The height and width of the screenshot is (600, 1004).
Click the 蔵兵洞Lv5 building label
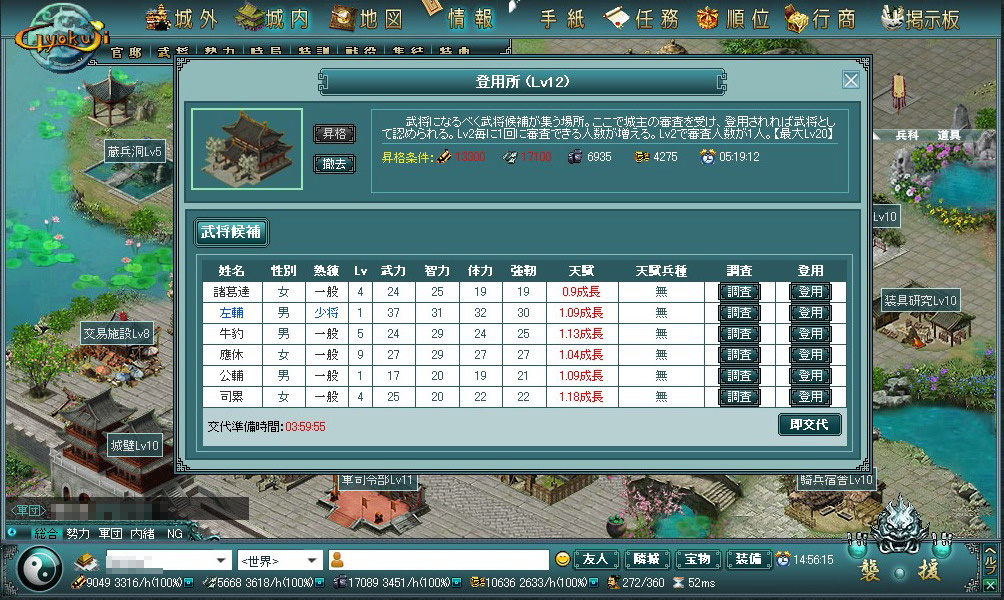pyautogui.click(x=134, y=152)
